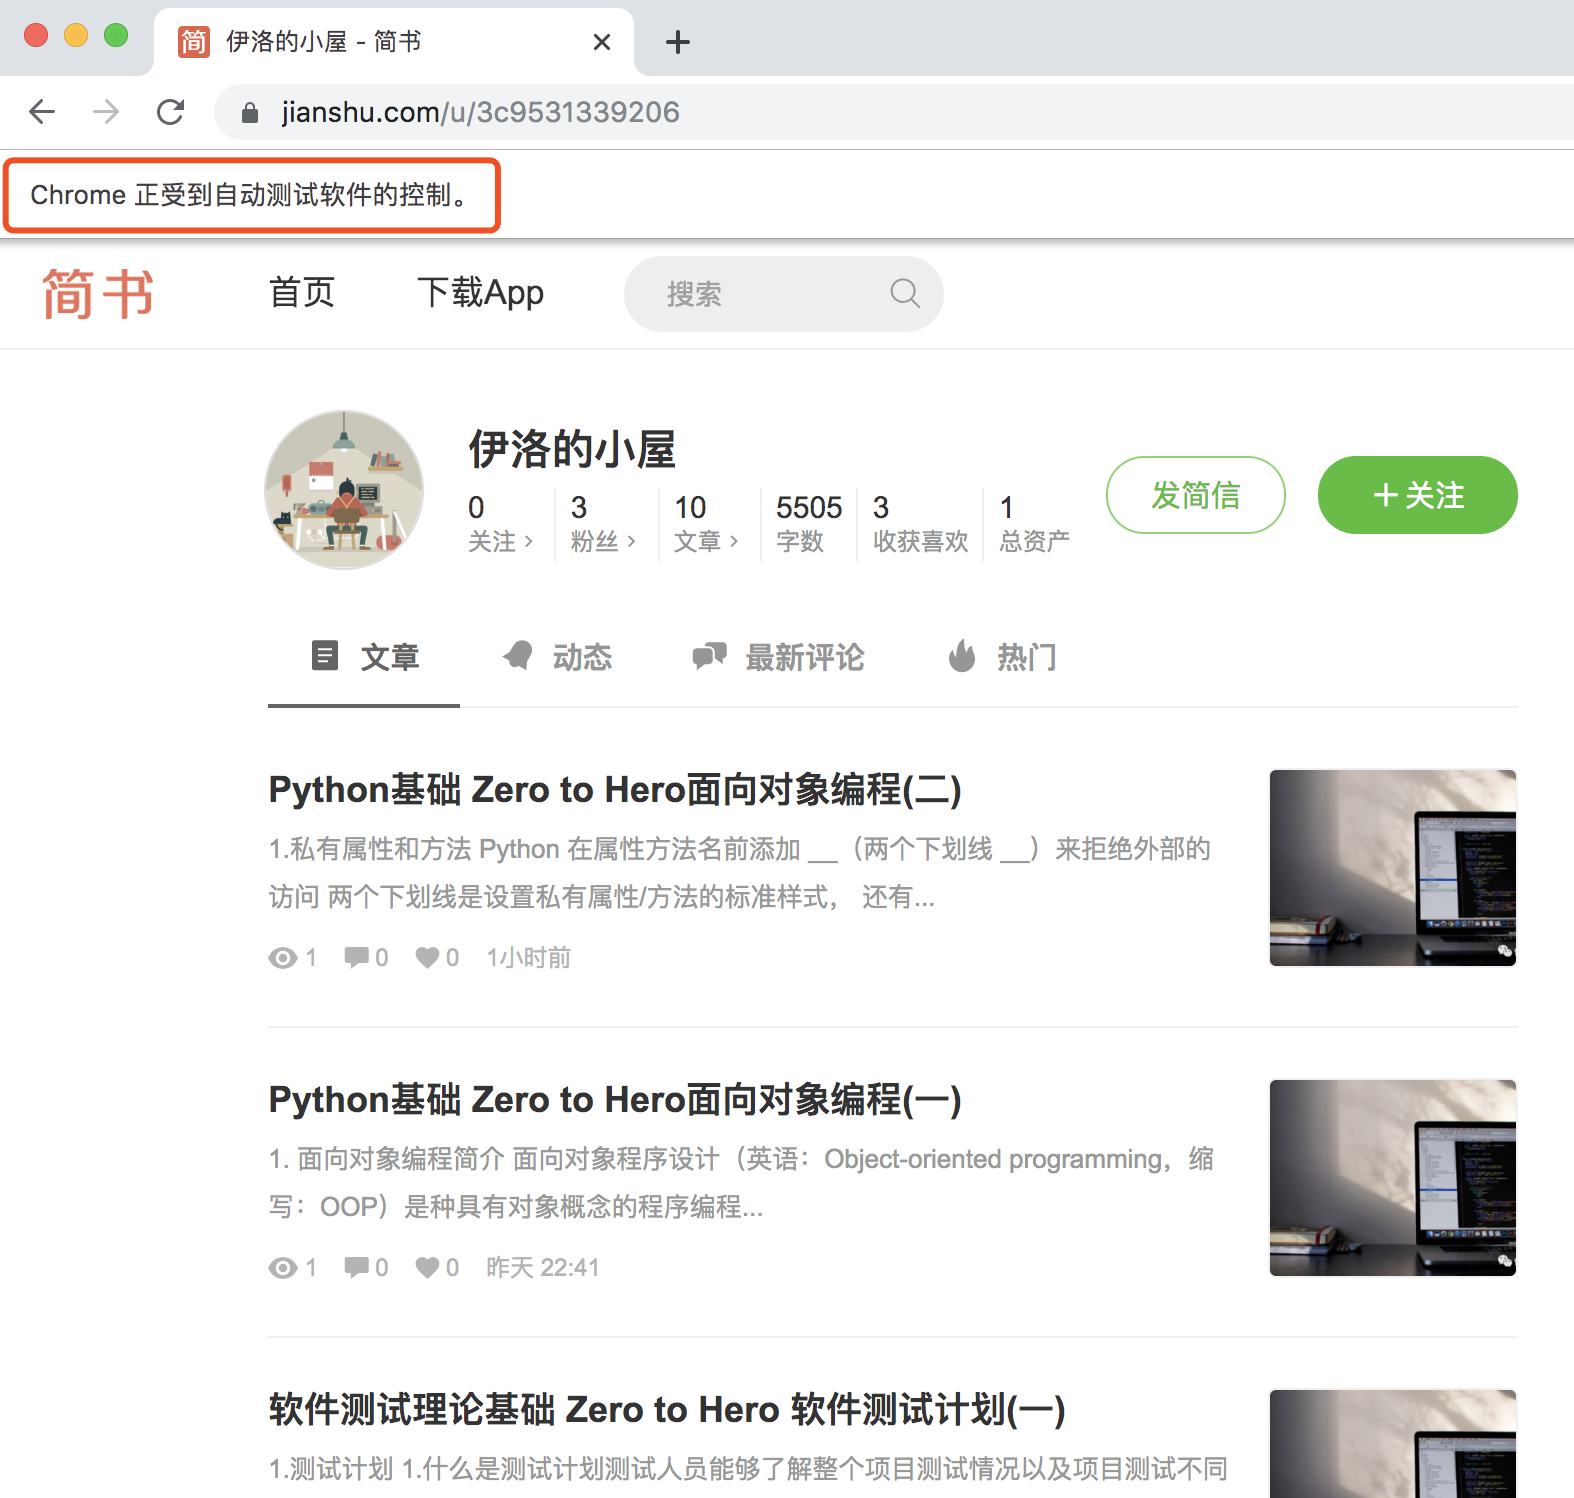
Task: Click the summary text starting 1.私有属性和方法
Action: coord(740,873)
